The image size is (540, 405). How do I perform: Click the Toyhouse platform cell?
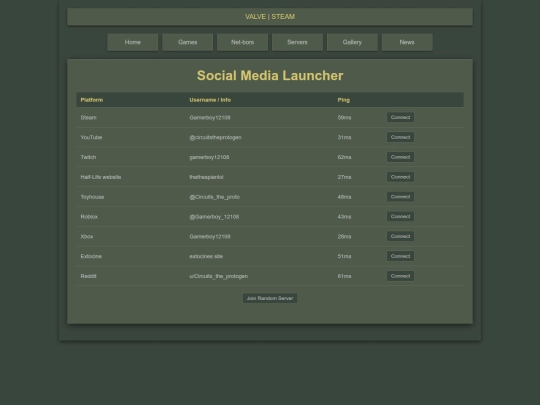[x=92, y=197]
